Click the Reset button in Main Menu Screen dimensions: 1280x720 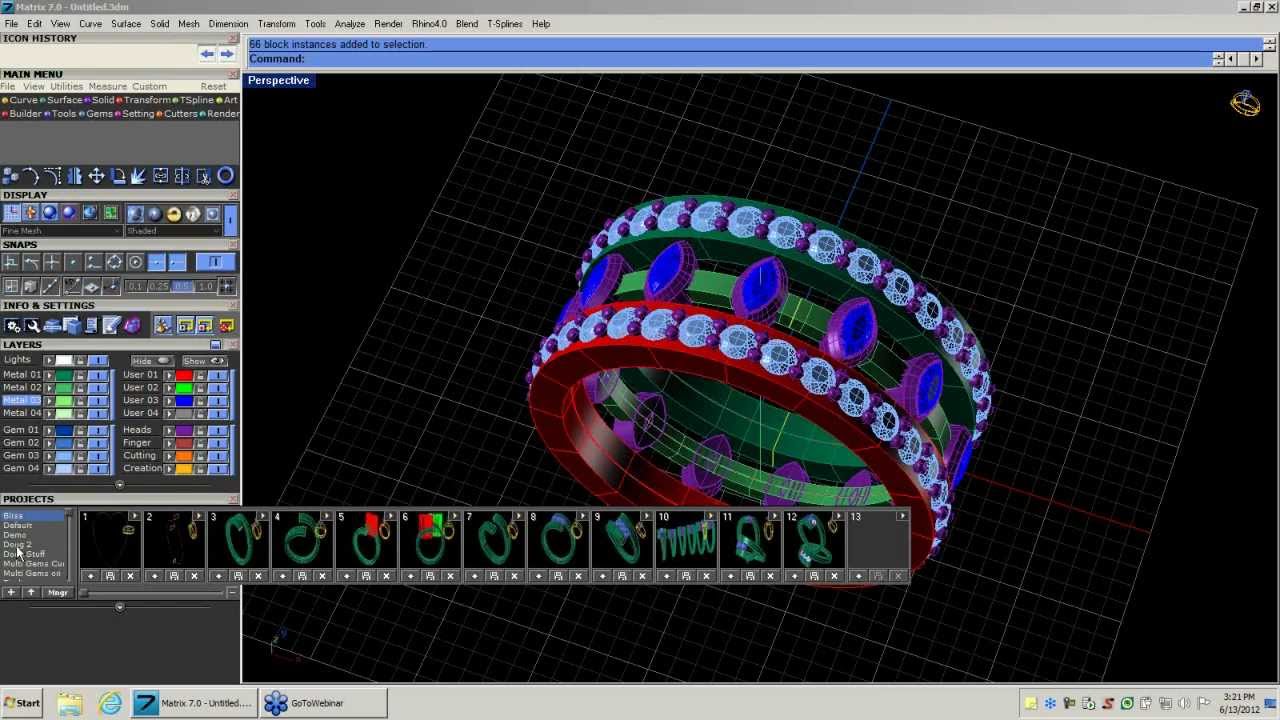pyautogui.click(x=213, y=87)
